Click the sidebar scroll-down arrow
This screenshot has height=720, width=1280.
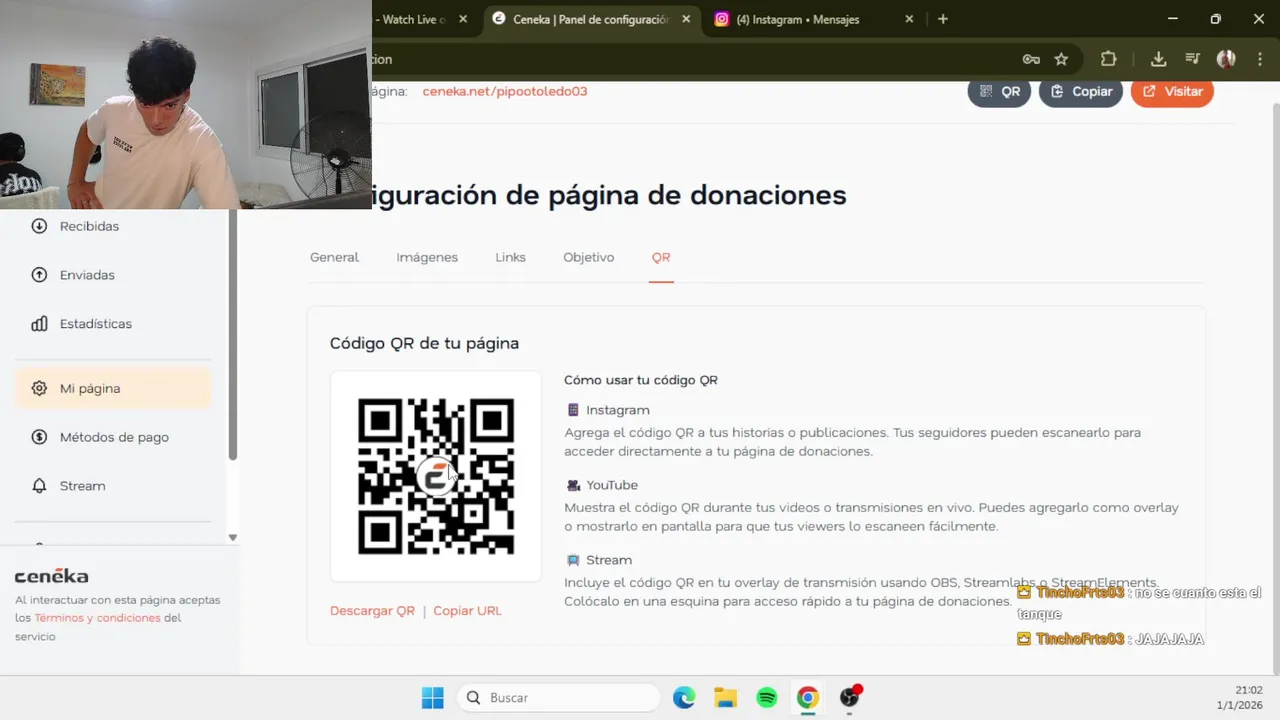232,538
